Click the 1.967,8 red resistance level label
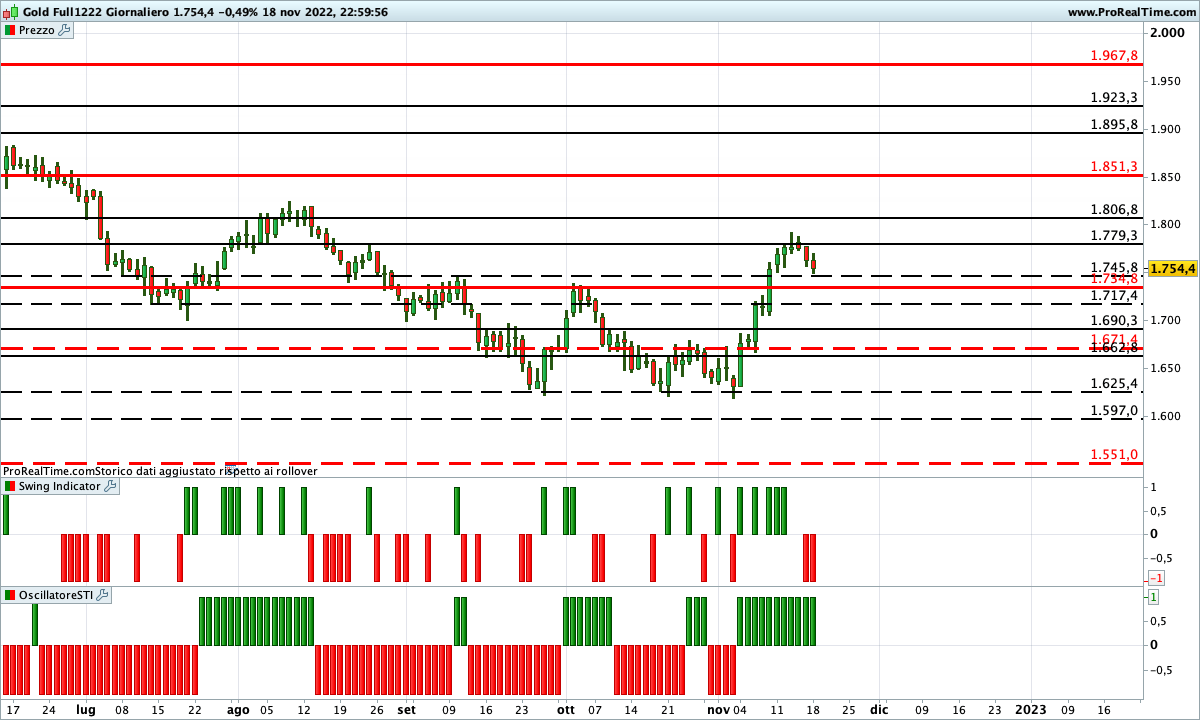This screenshot has height=720, width=1200. [1115, 56]
